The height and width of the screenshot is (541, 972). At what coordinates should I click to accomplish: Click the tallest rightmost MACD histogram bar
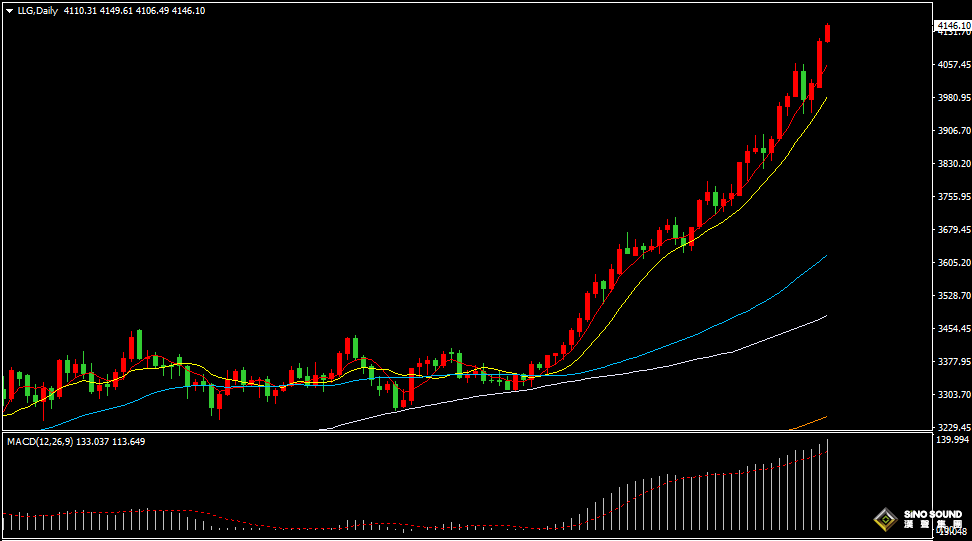click(x=828, y=485)
